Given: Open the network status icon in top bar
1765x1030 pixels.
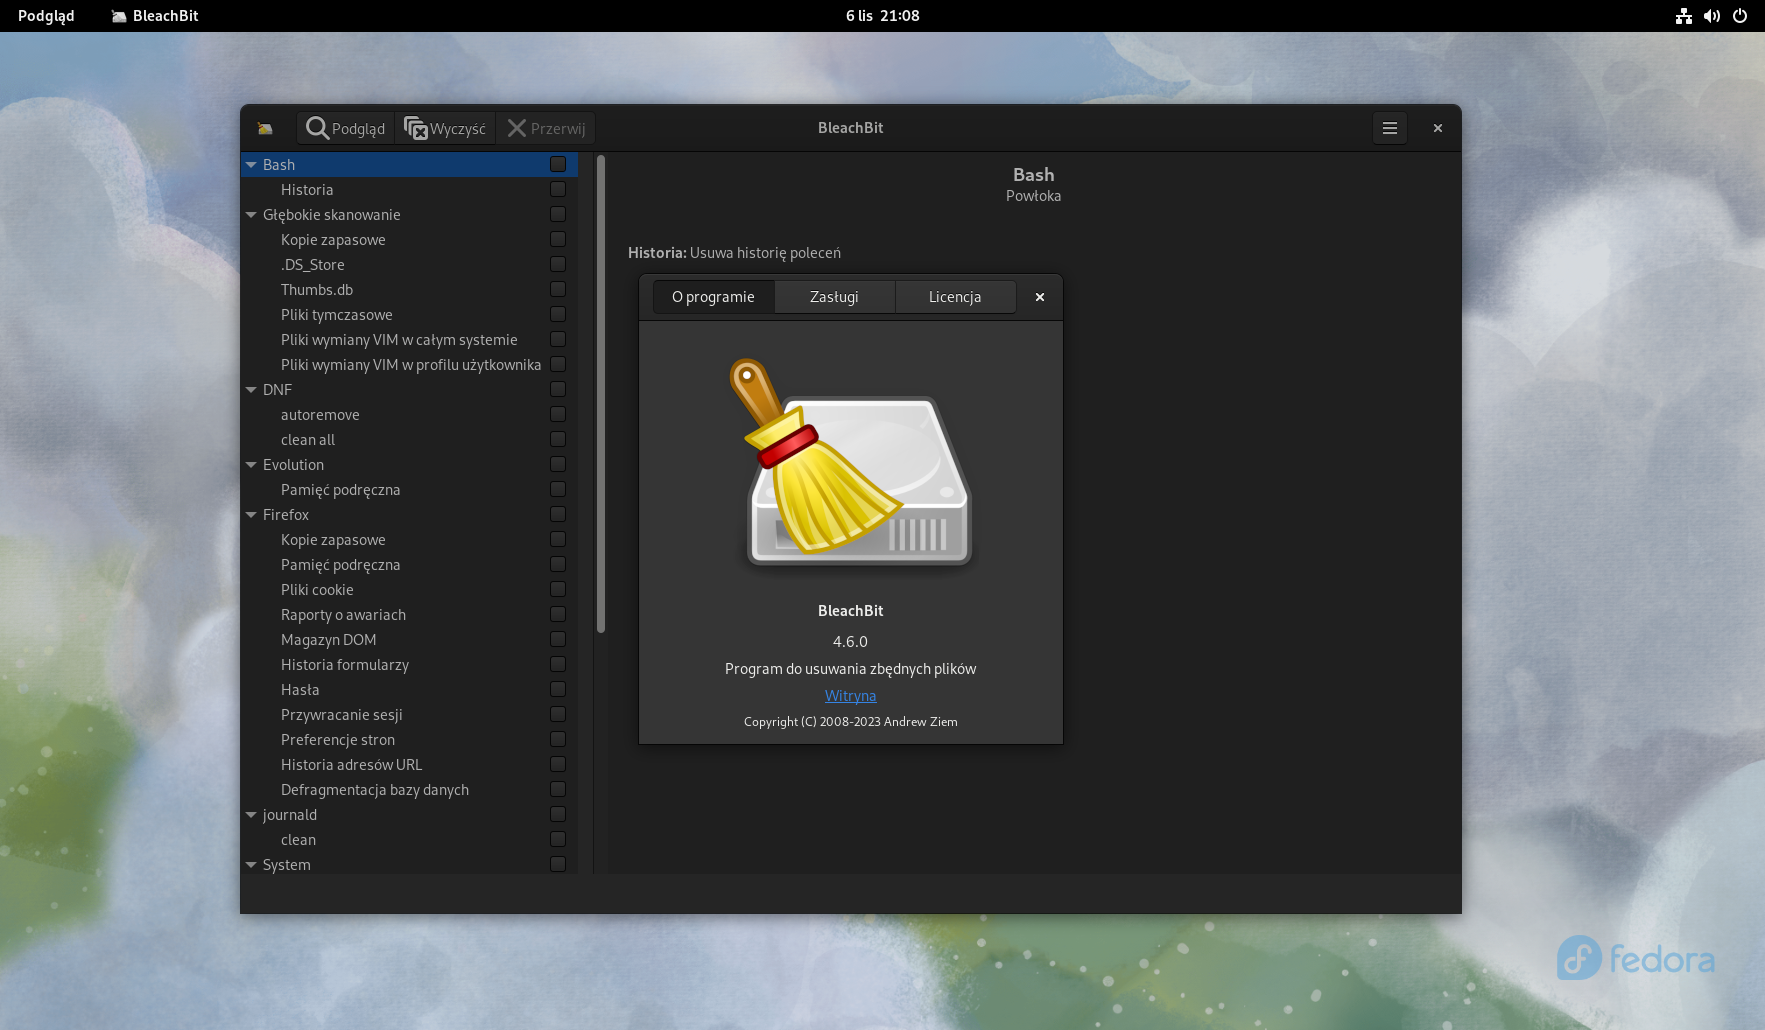Looking at the screenshot, I should [x=1684, y=16].
